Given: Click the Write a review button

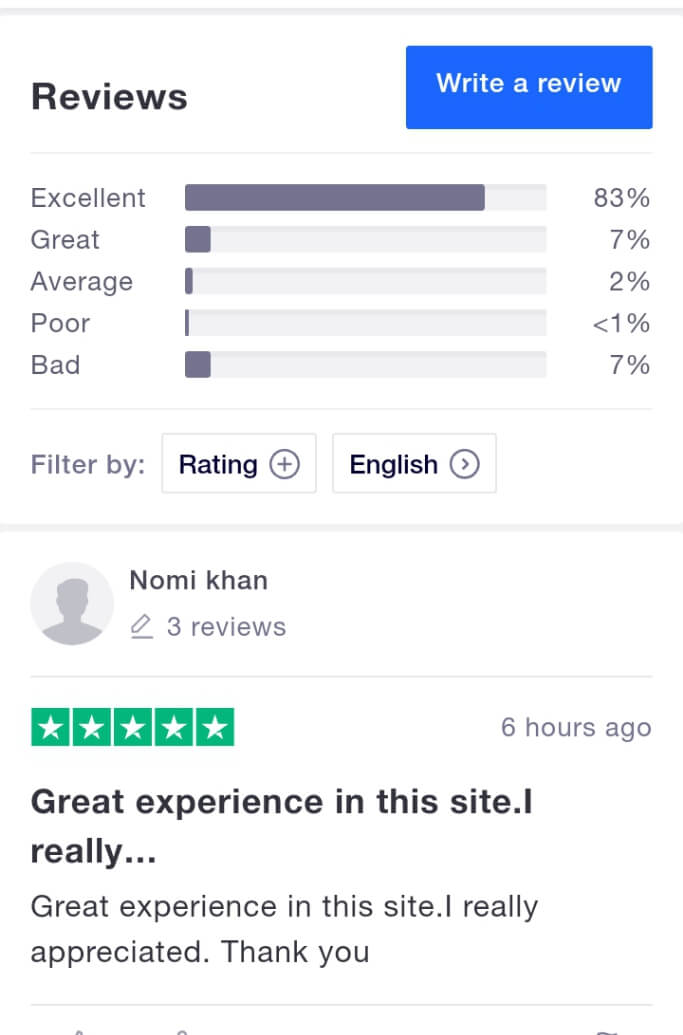Looking at the screenshot, I should tap(529, 87).
